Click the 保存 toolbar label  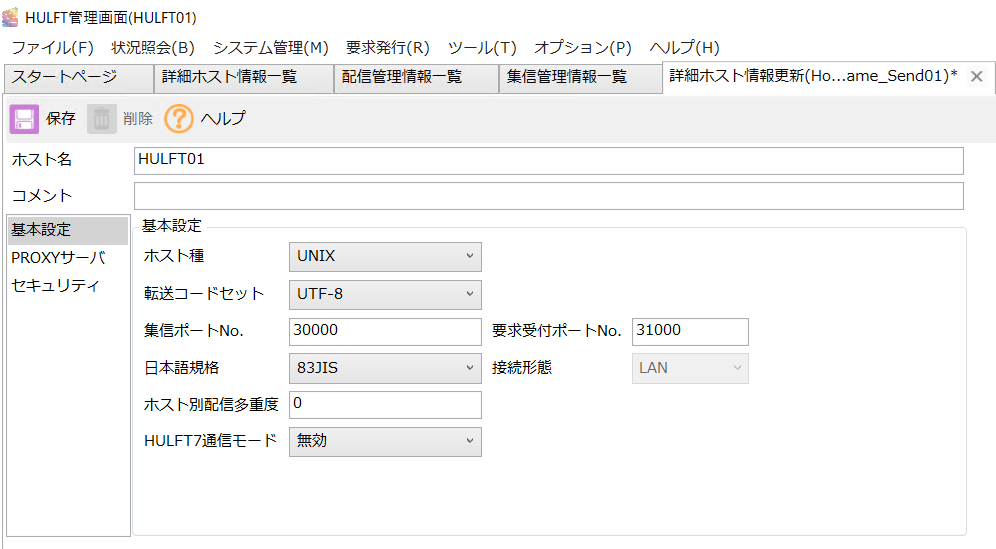tap(61, 119)
